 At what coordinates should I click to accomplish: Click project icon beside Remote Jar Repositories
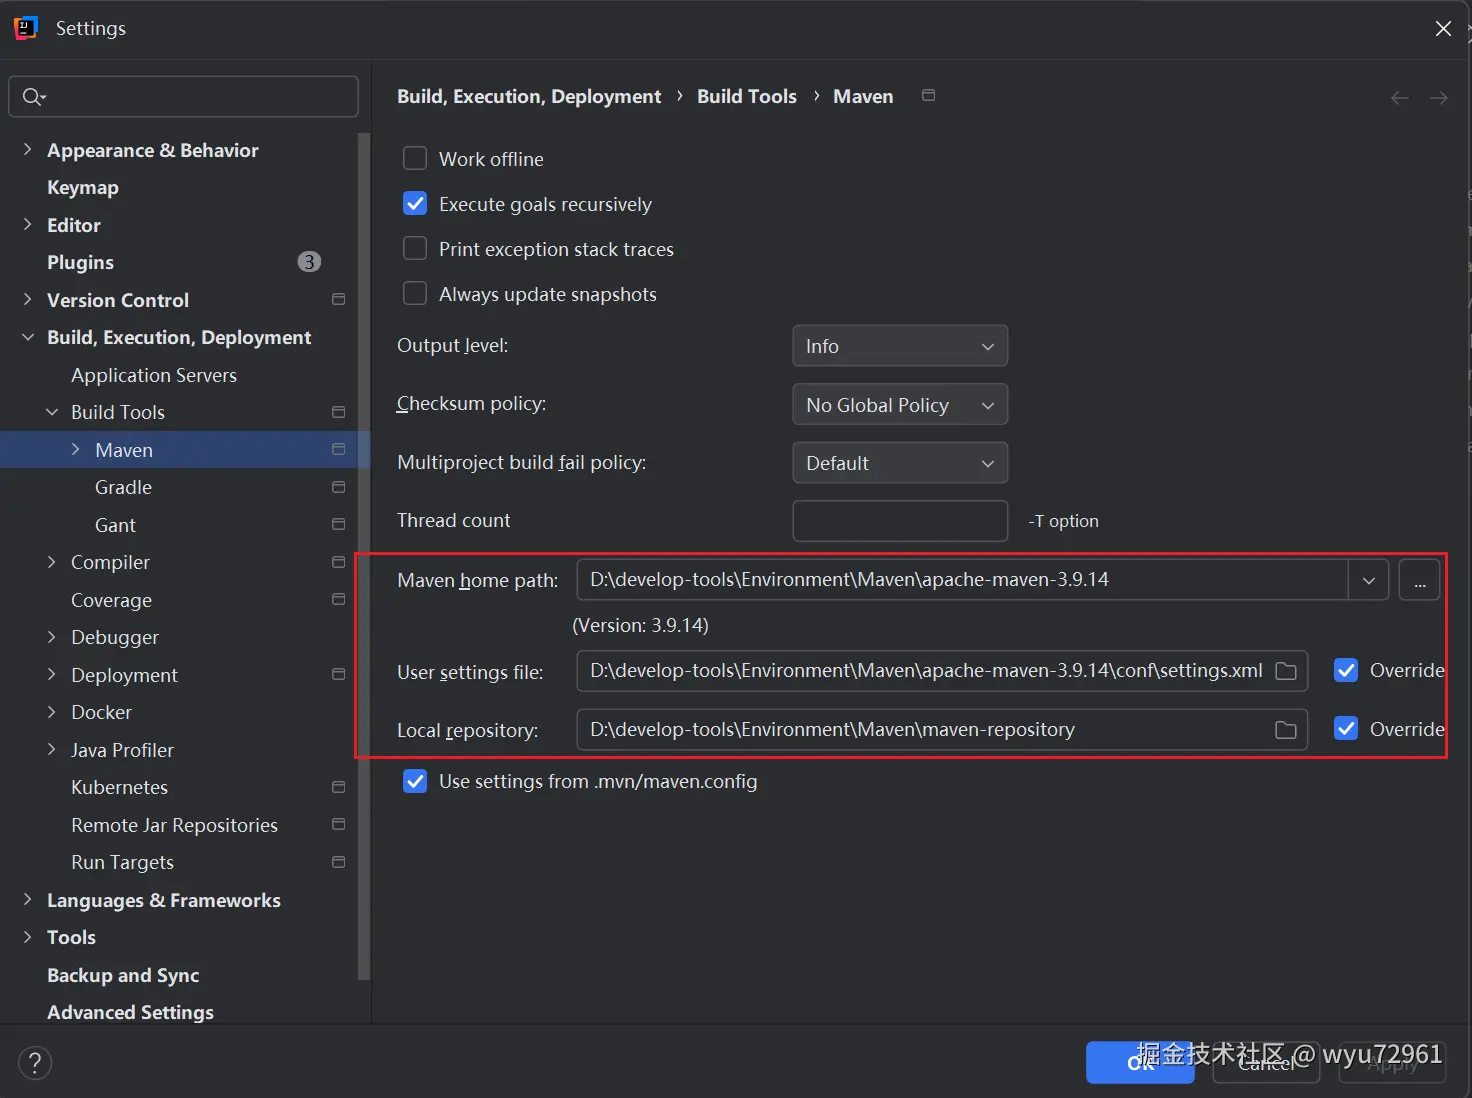click(338, 824)
